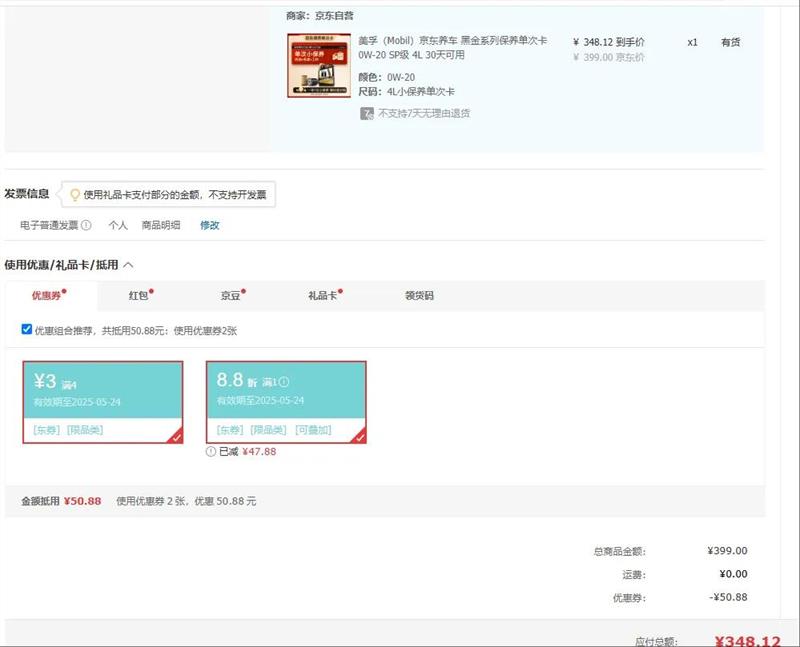
Task: Click the checkmark corner on ¥3 coupon
Action: (176, 436)
